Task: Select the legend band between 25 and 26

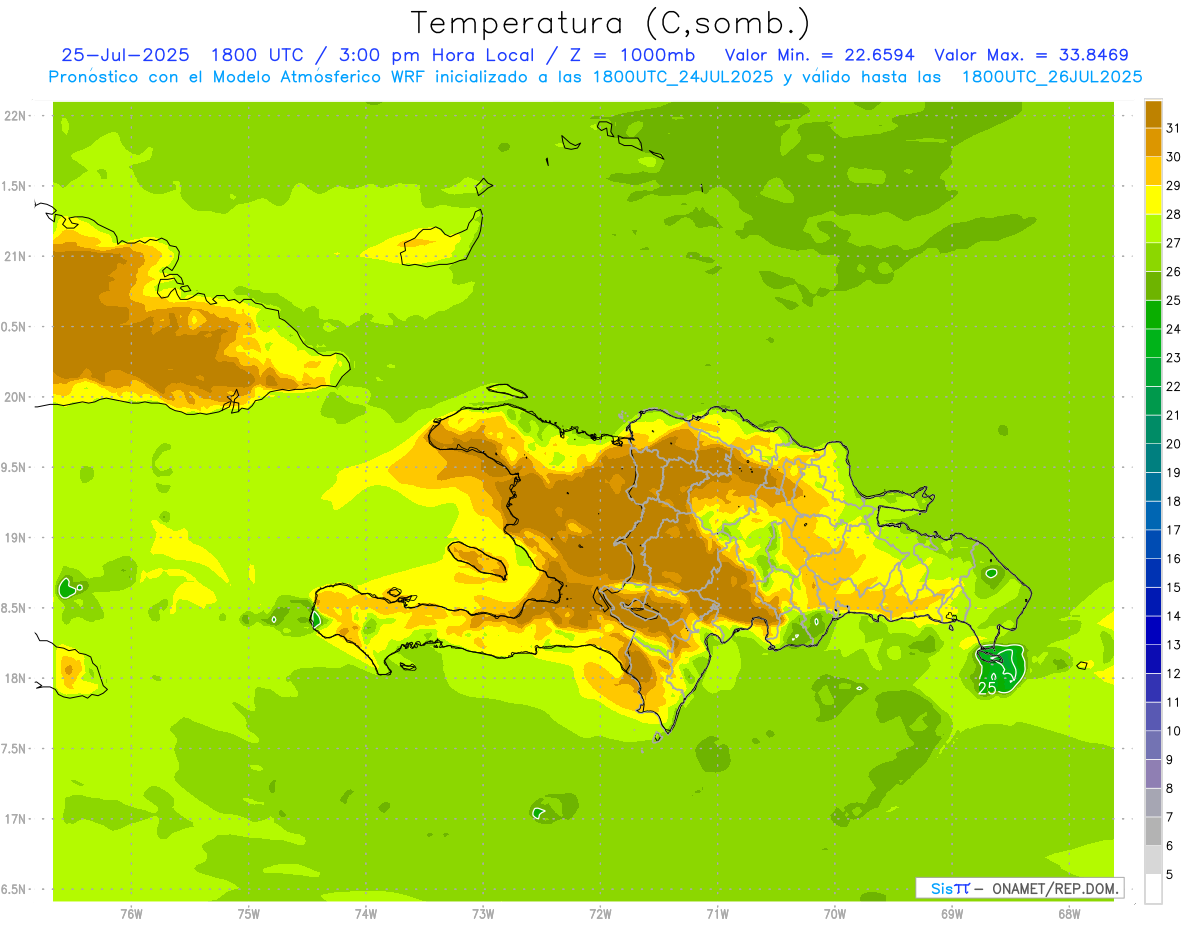Action: [x=1153, y=286]
